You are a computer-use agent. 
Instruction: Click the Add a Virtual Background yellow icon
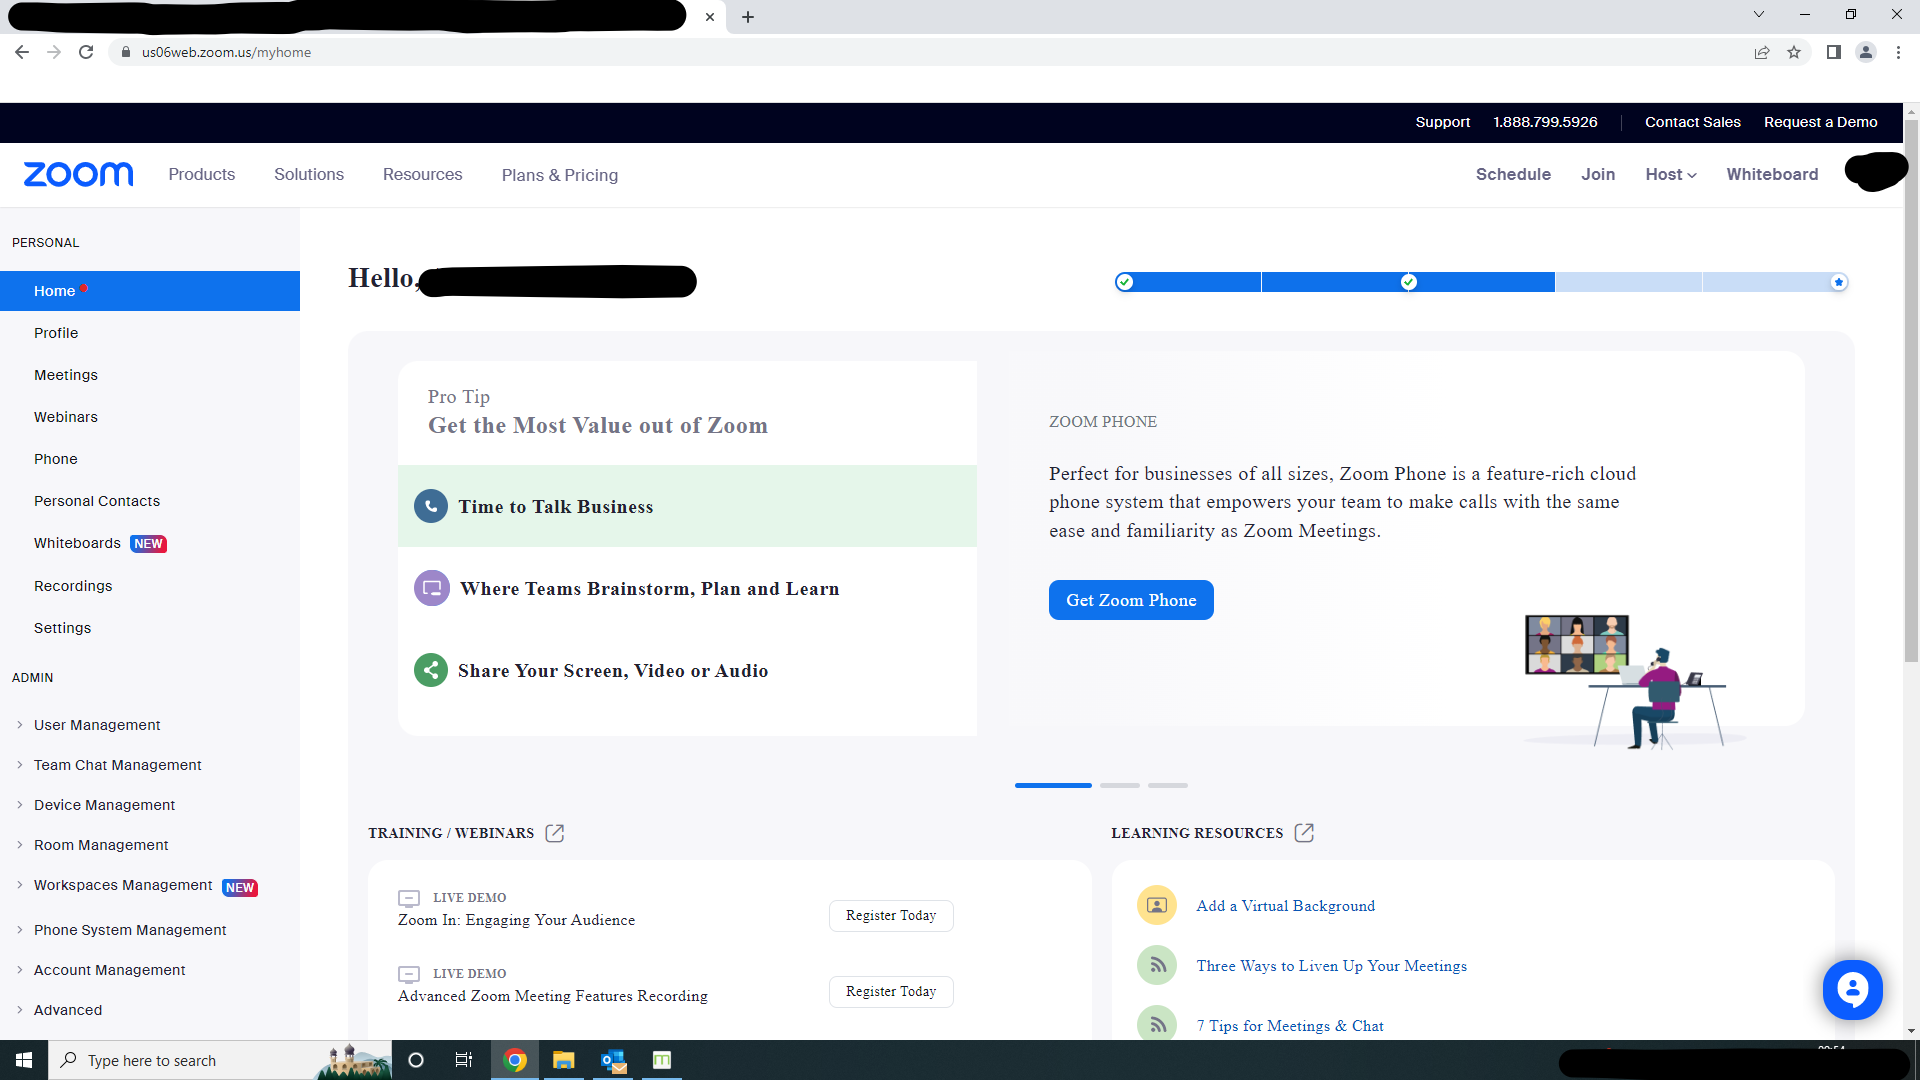[1157, 906]
